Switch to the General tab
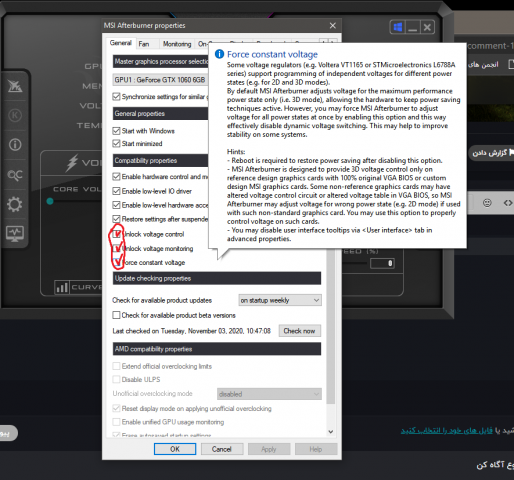This screenshot has width=514, height=480. (121, 43)
